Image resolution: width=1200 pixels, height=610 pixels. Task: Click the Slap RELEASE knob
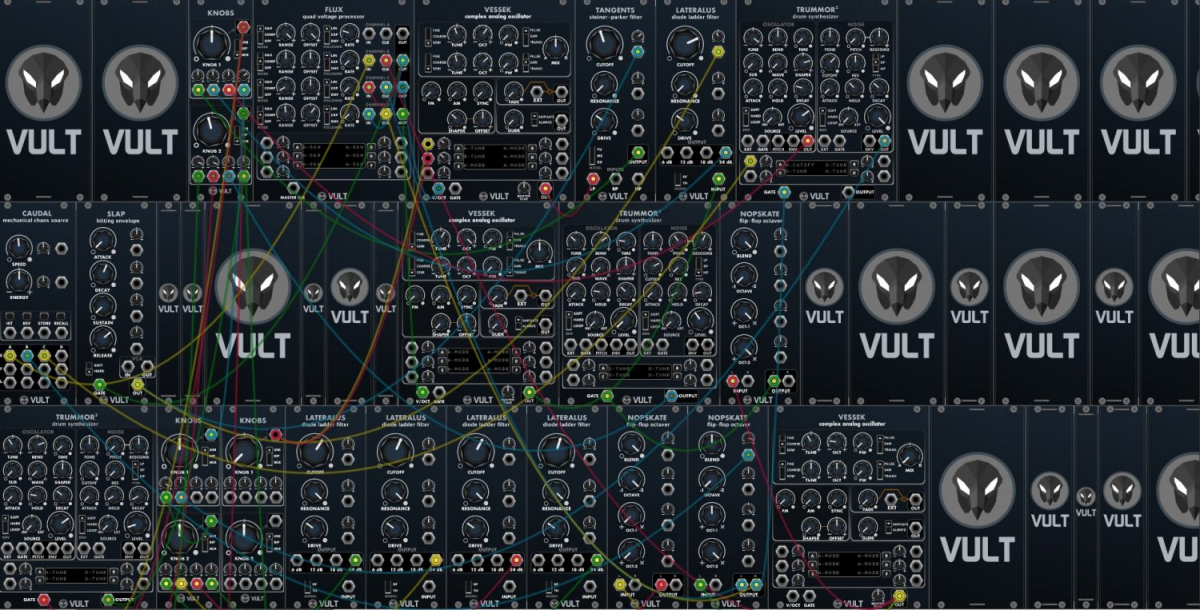(x=103, y=339)
